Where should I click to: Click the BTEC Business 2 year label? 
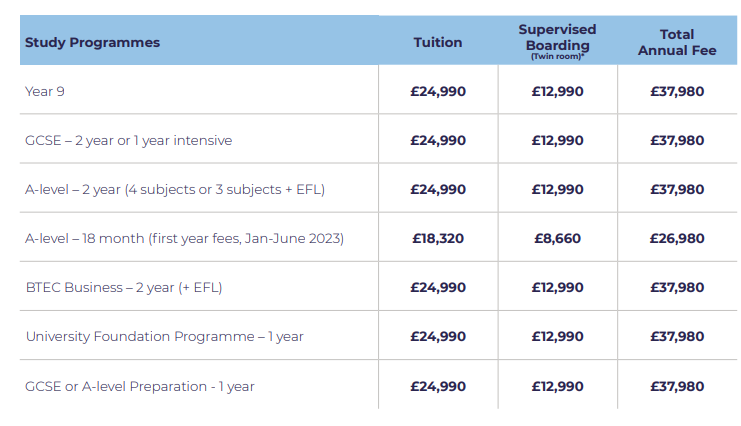coord(124,287)
